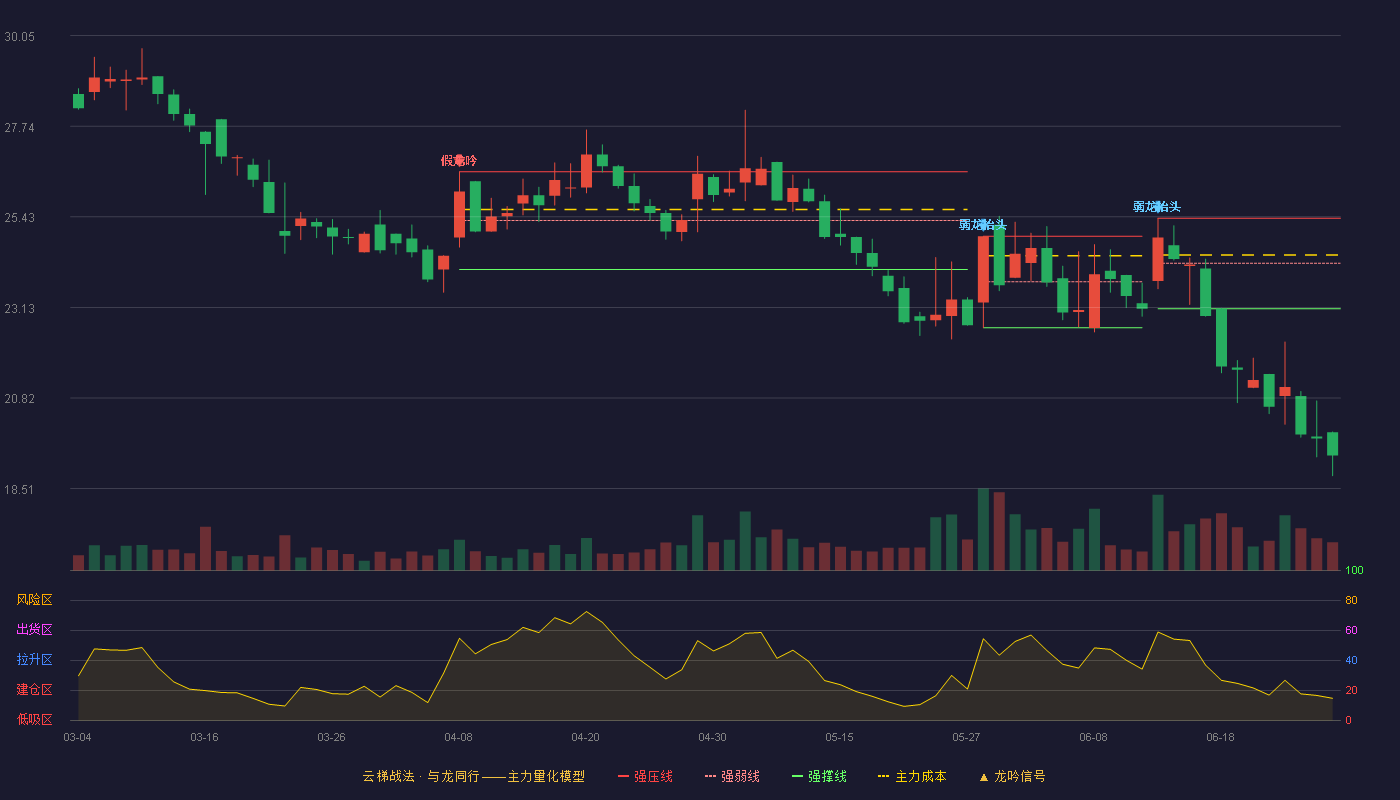The width and height of the screenshot is (1400, 800).
Task: Click the 20.82 price axis label
Action: 20,398
